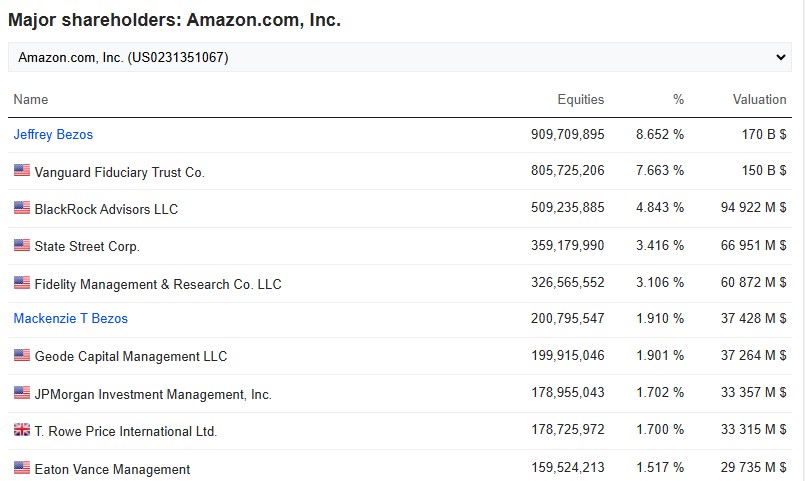Click the flag icon next to Eaton Vance
Screen dimensions: 805x481
point(21,467)
